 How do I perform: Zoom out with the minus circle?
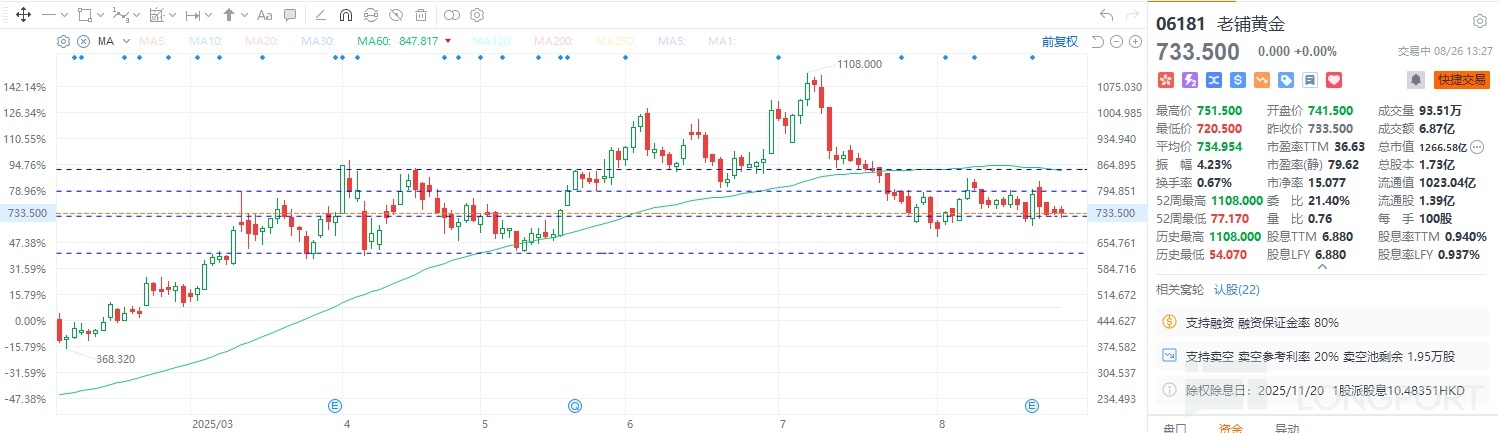[1116, 41]
